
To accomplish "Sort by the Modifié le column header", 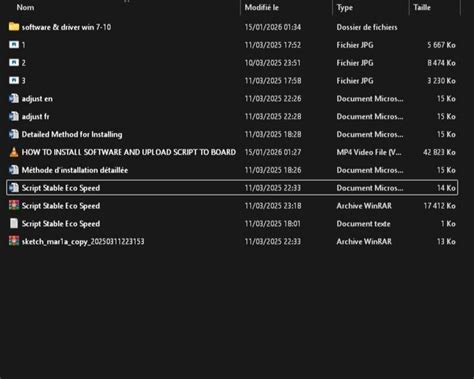I will tap(262, 7).
